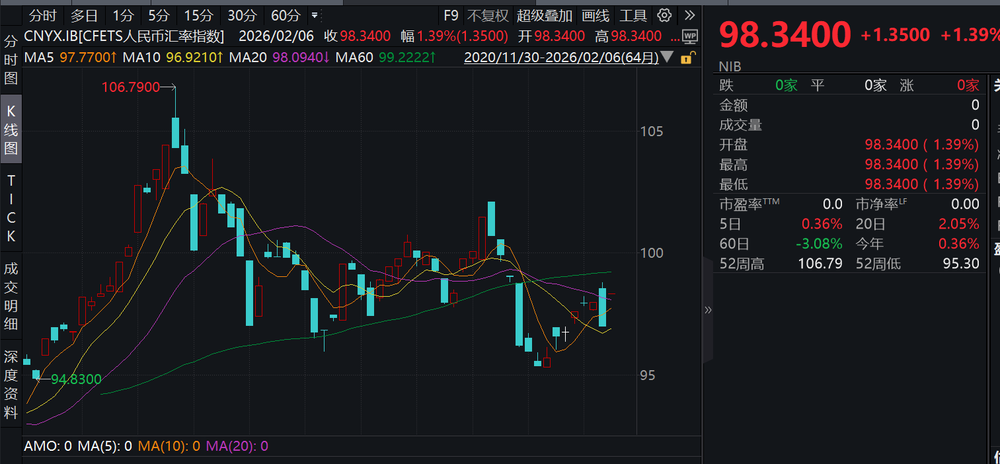The height and width of the screenshot is (464, 1000).
Task: Click 5日 0.36% value
Action: [822, 224]
